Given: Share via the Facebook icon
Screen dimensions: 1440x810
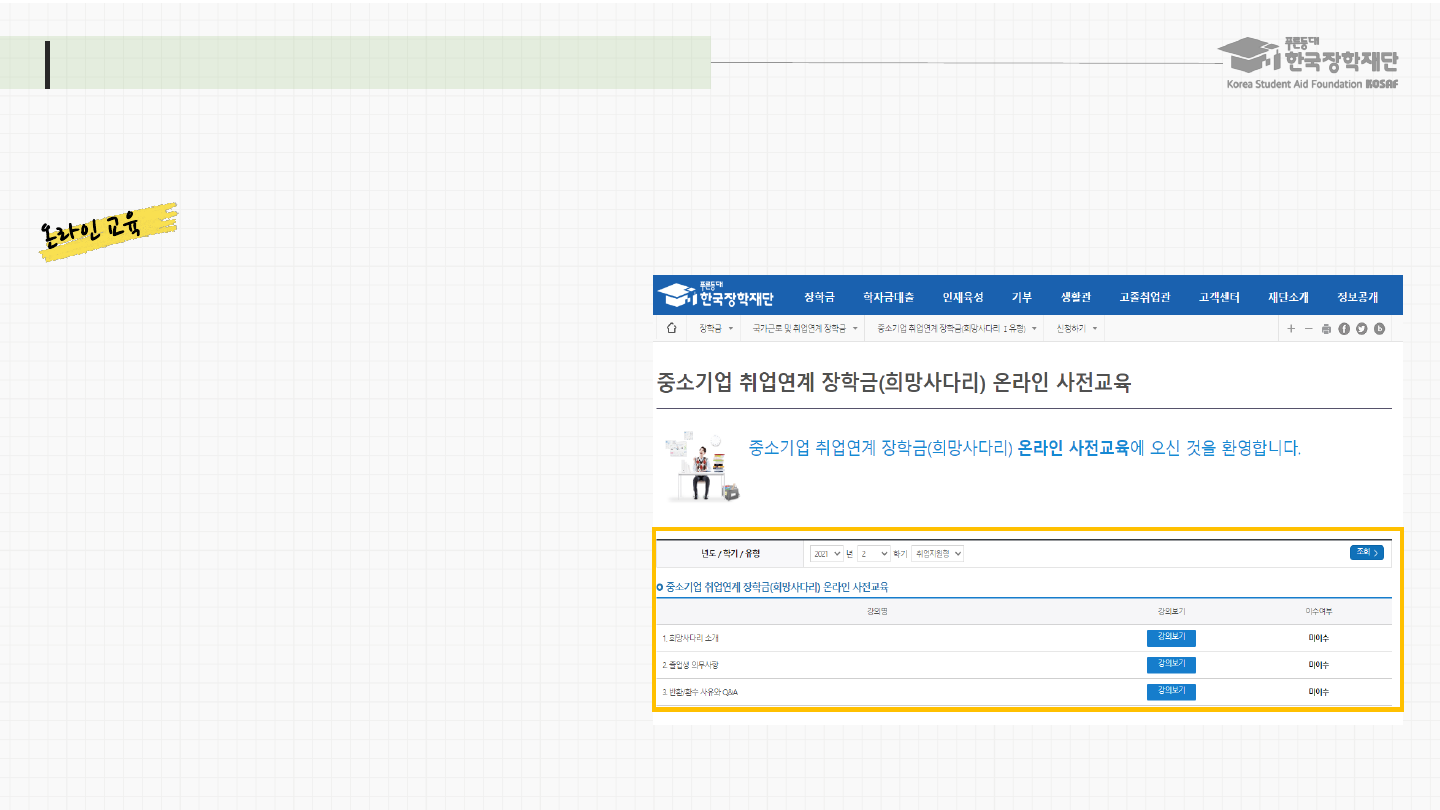Looking at the screenshot, I should (x=1344, y=329).
